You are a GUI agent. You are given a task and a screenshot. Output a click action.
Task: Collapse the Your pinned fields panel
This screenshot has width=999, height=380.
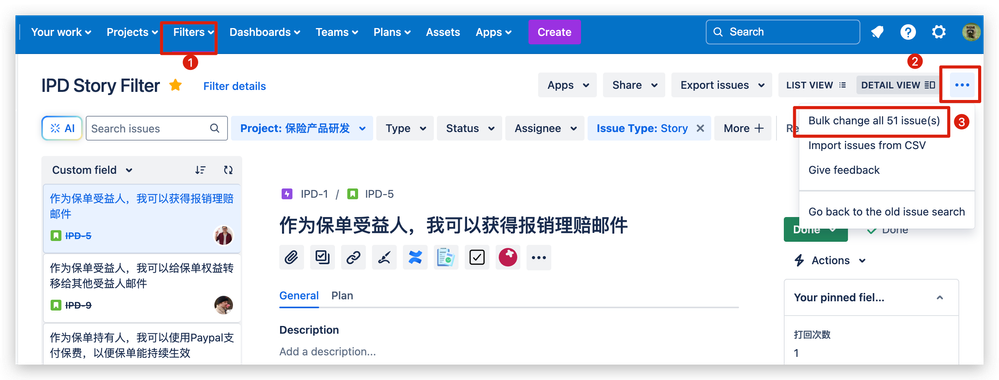click(939, 298)
